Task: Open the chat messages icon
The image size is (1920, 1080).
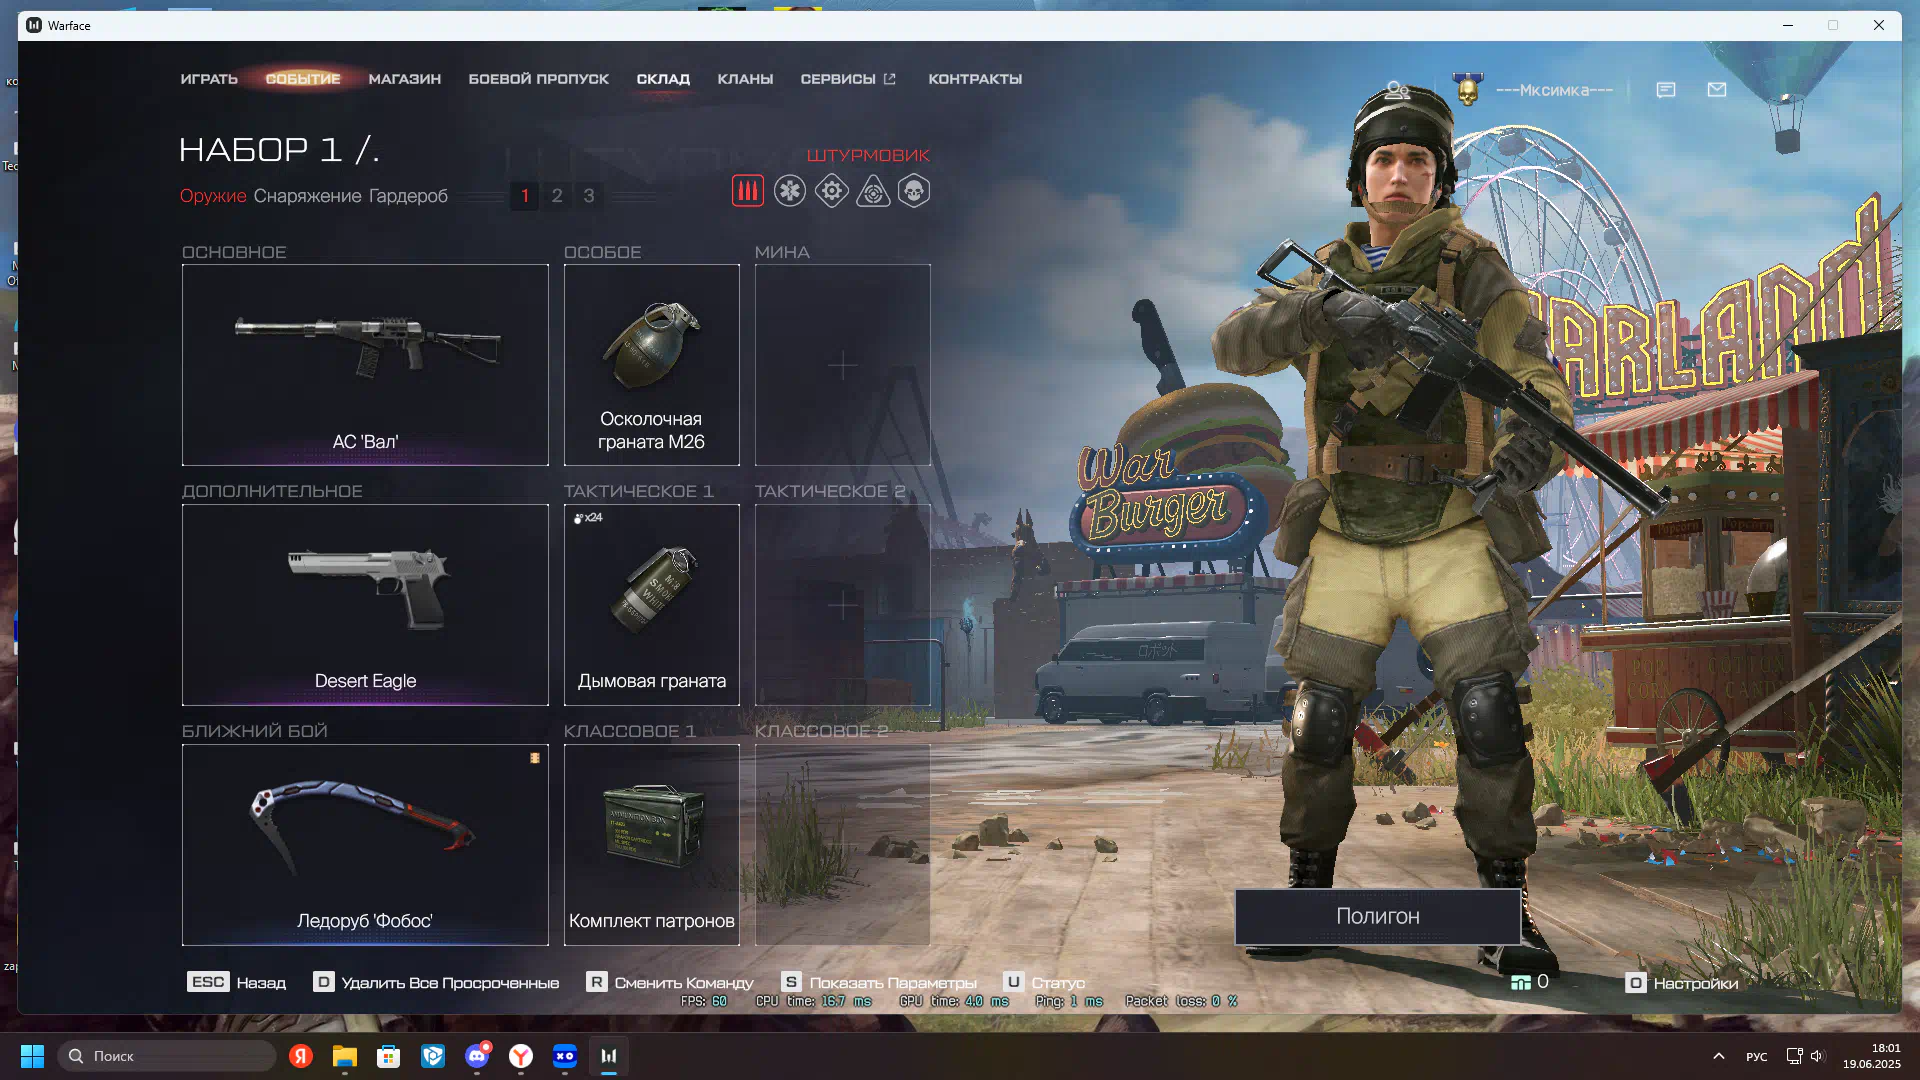Action: pyautogui.click(x=1666, y=90)
